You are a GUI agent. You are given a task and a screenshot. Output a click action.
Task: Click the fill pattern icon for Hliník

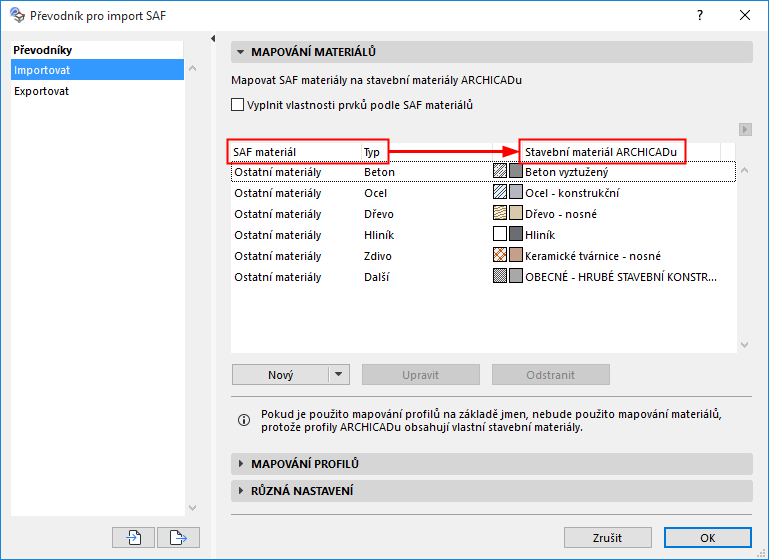pos(500,234)
